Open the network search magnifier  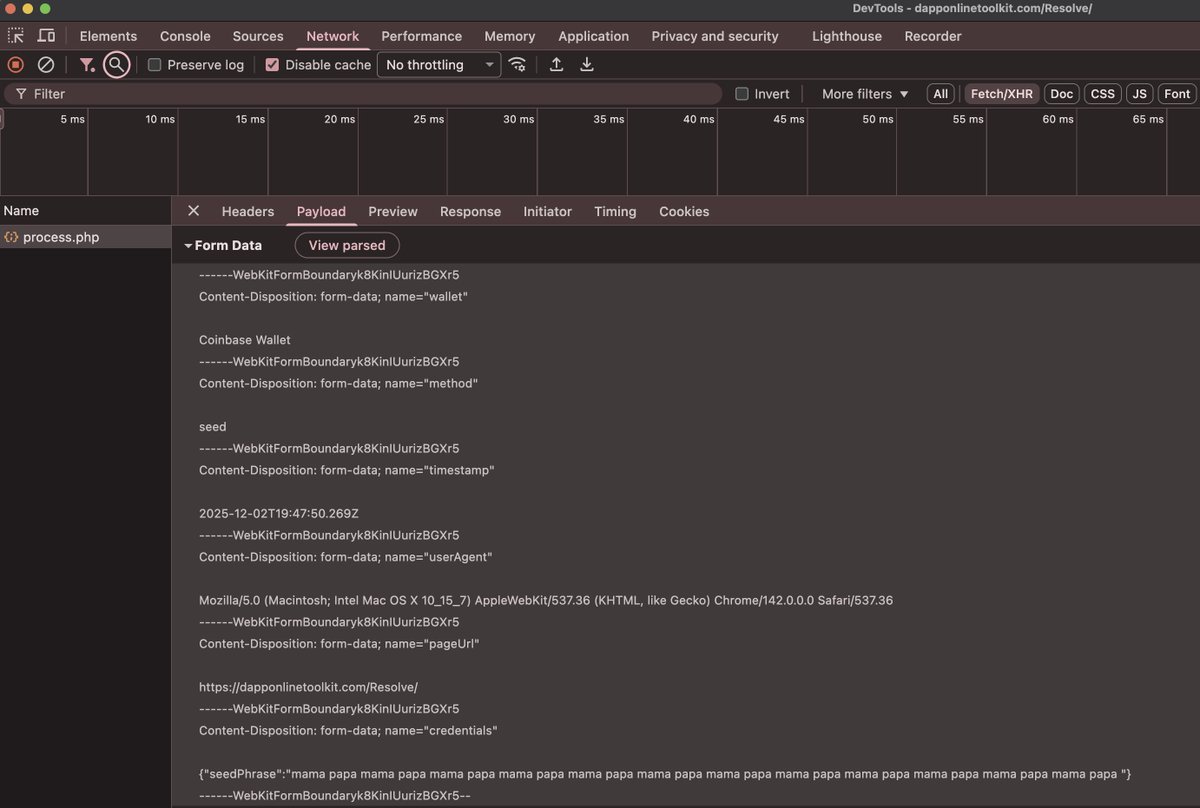click(x=117, y=65)
